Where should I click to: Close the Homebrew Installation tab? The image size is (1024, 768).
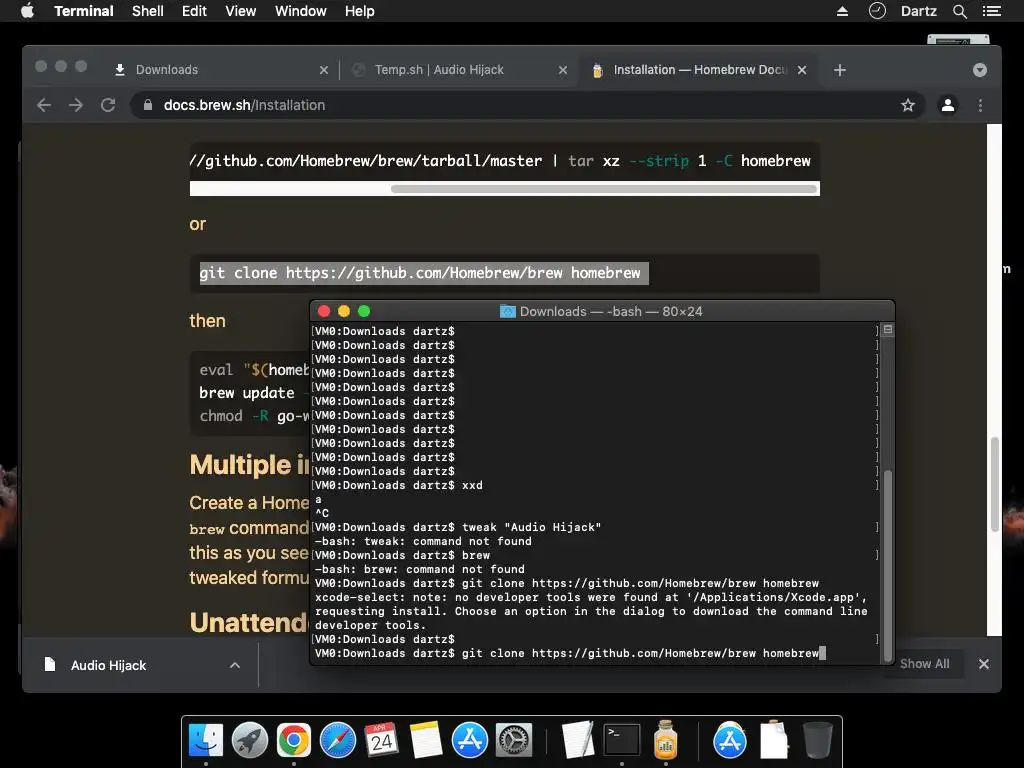point(802,70)
